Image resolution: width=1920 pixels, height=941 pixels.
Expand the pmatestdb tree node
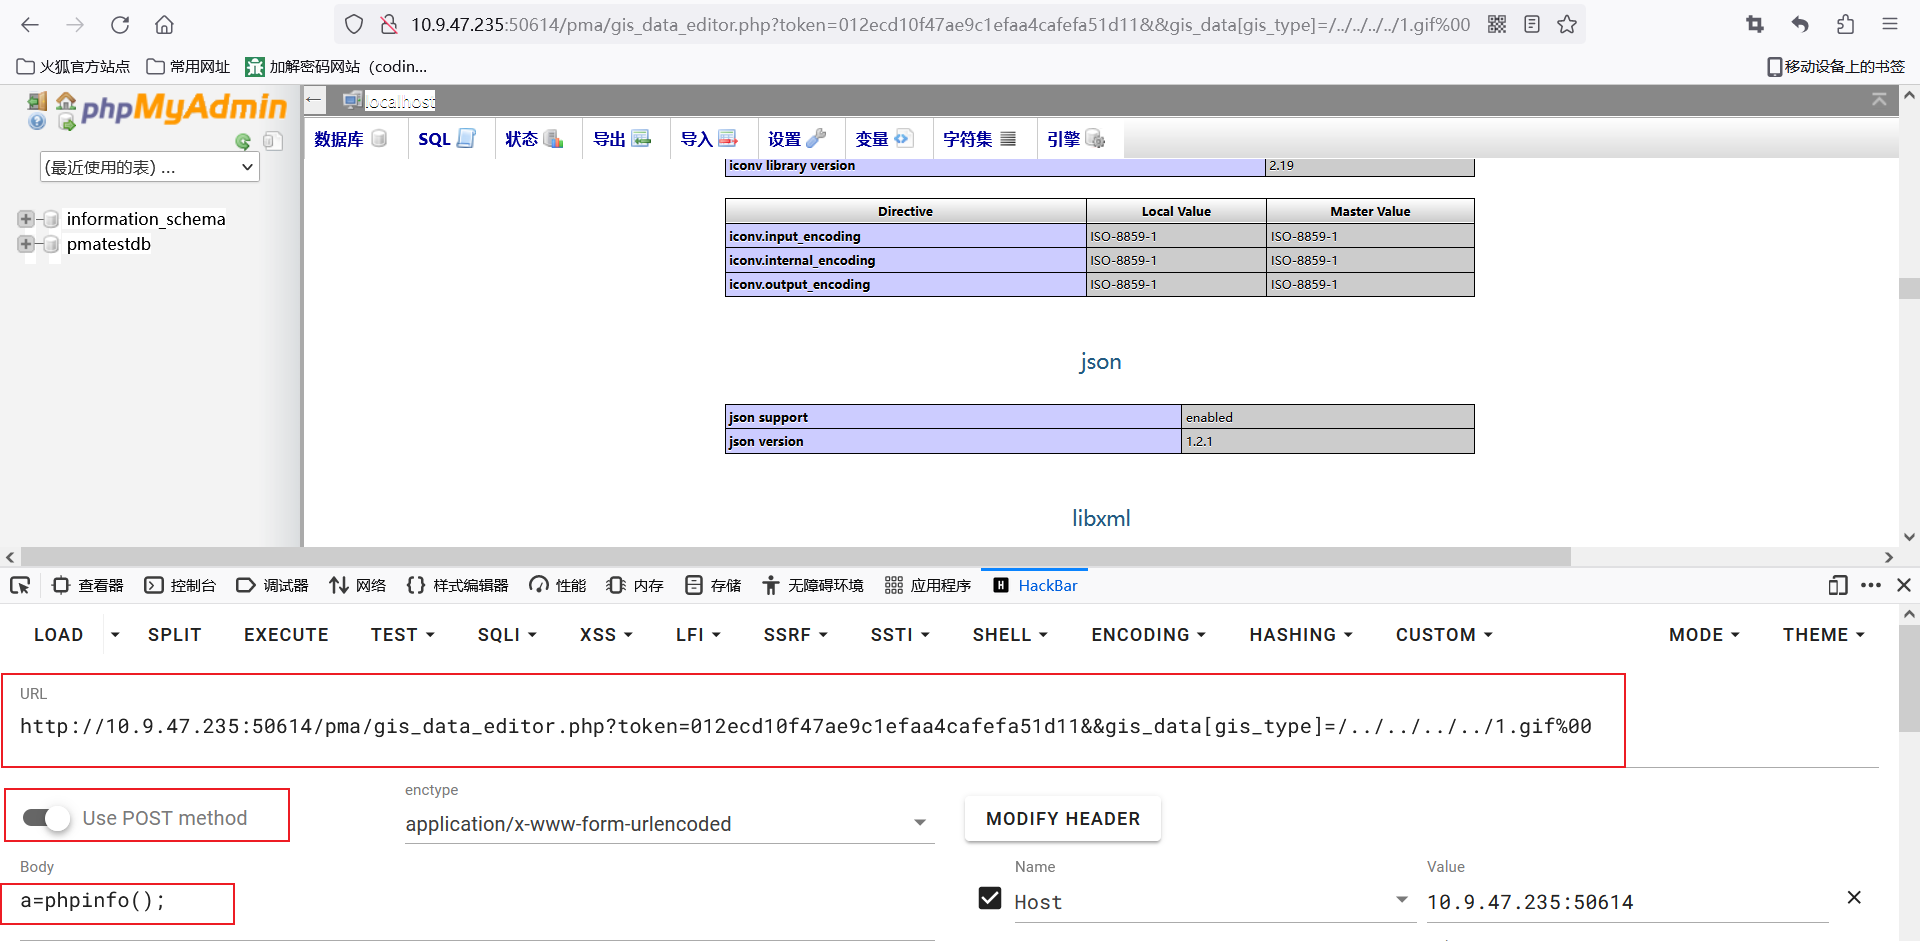[x=25, y=244]
